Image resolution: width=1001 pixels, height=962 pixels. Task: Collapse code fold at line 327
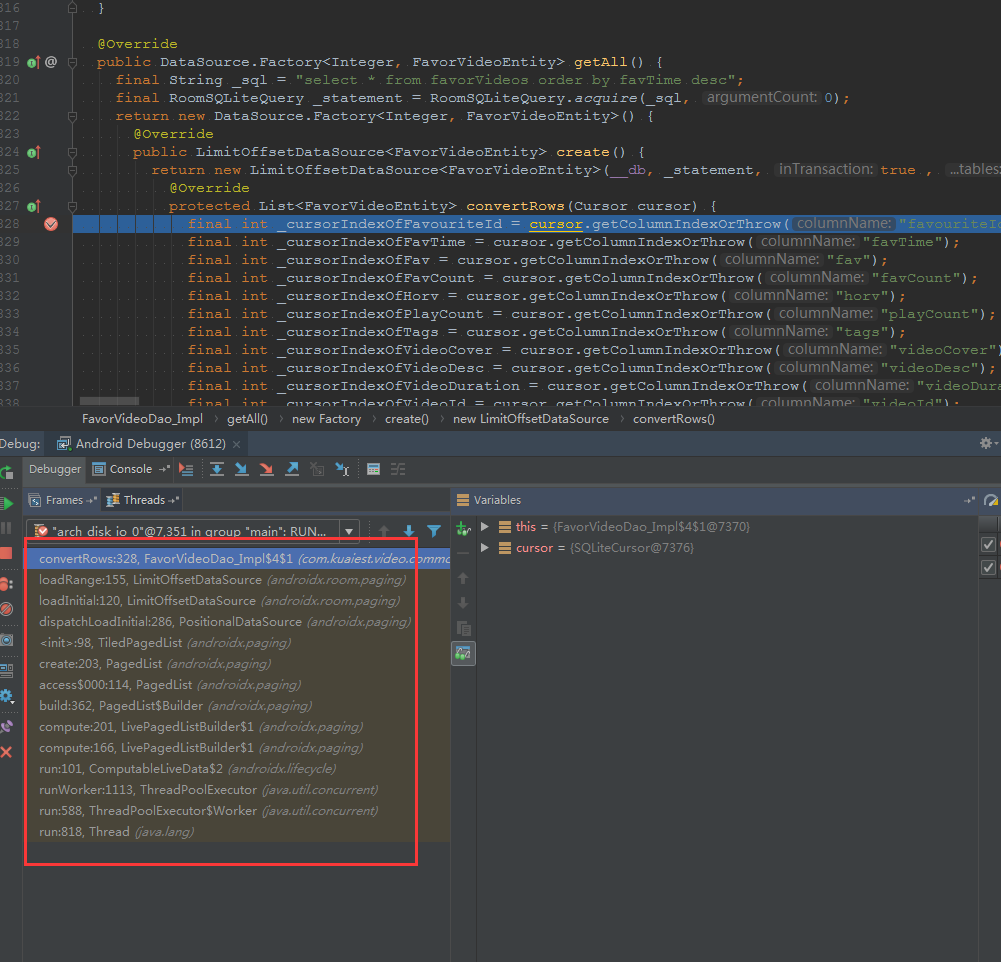point(72,206)
